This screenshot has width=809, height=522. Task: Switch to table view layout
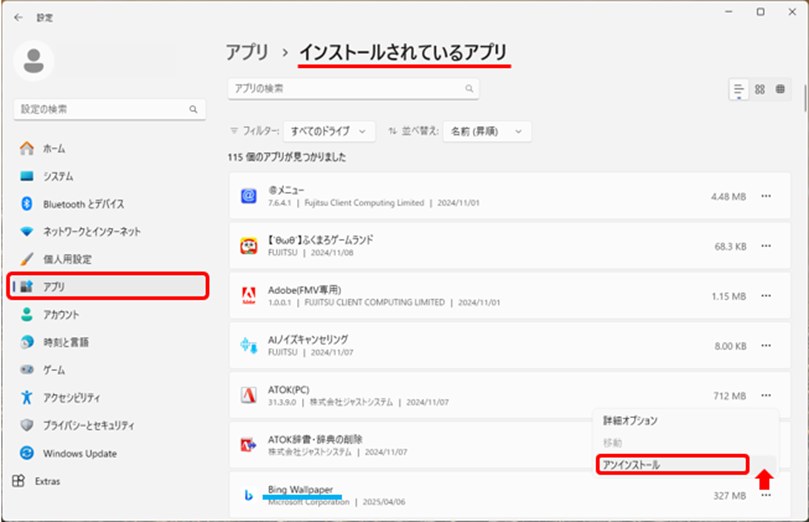(x=781, y=89)
